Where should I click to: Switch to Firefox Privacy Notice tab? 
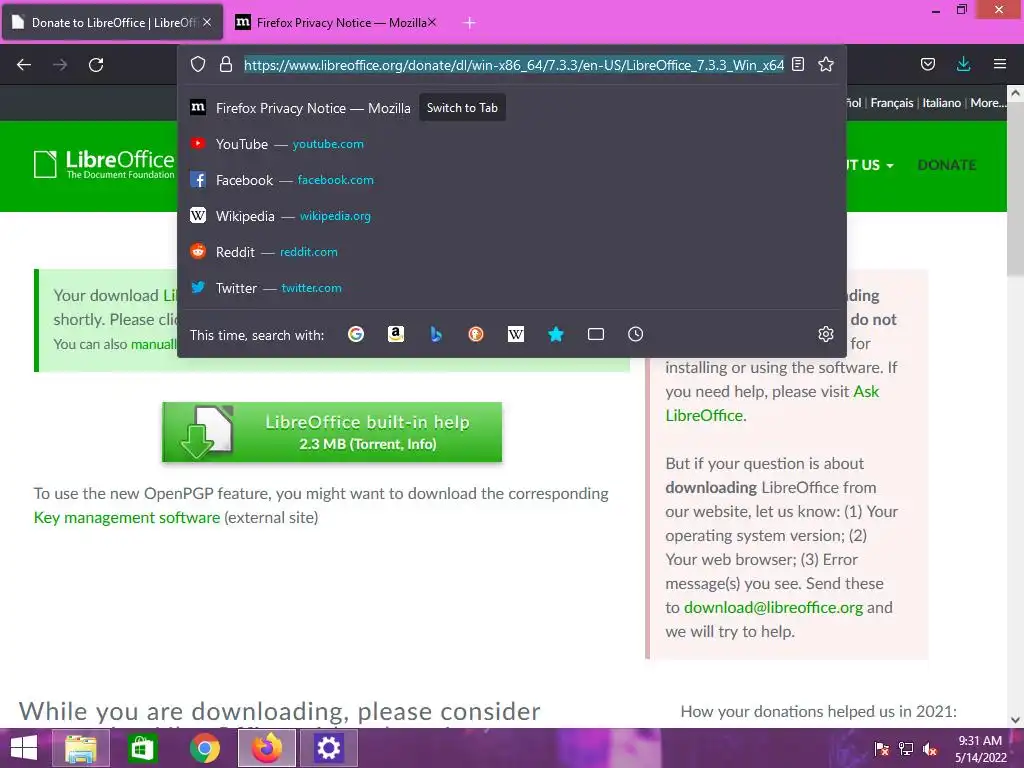coord(336,22)
